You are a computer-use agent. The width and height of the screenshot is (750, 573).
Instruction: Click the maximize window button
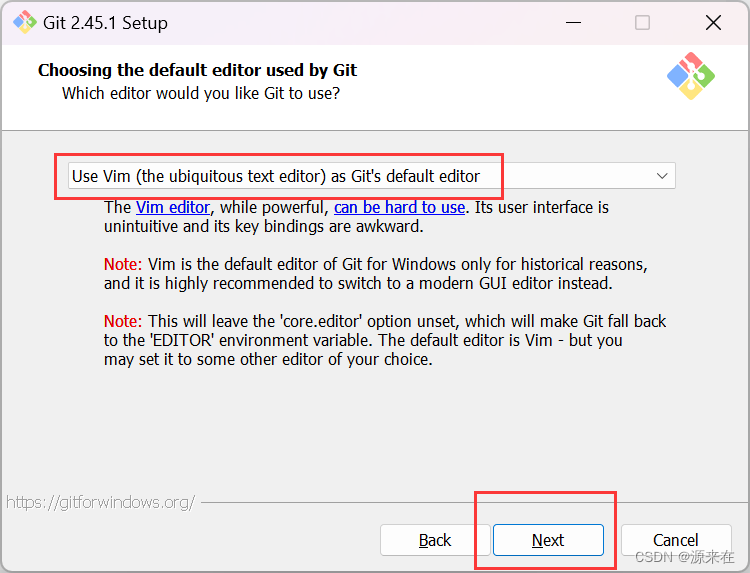642,22
